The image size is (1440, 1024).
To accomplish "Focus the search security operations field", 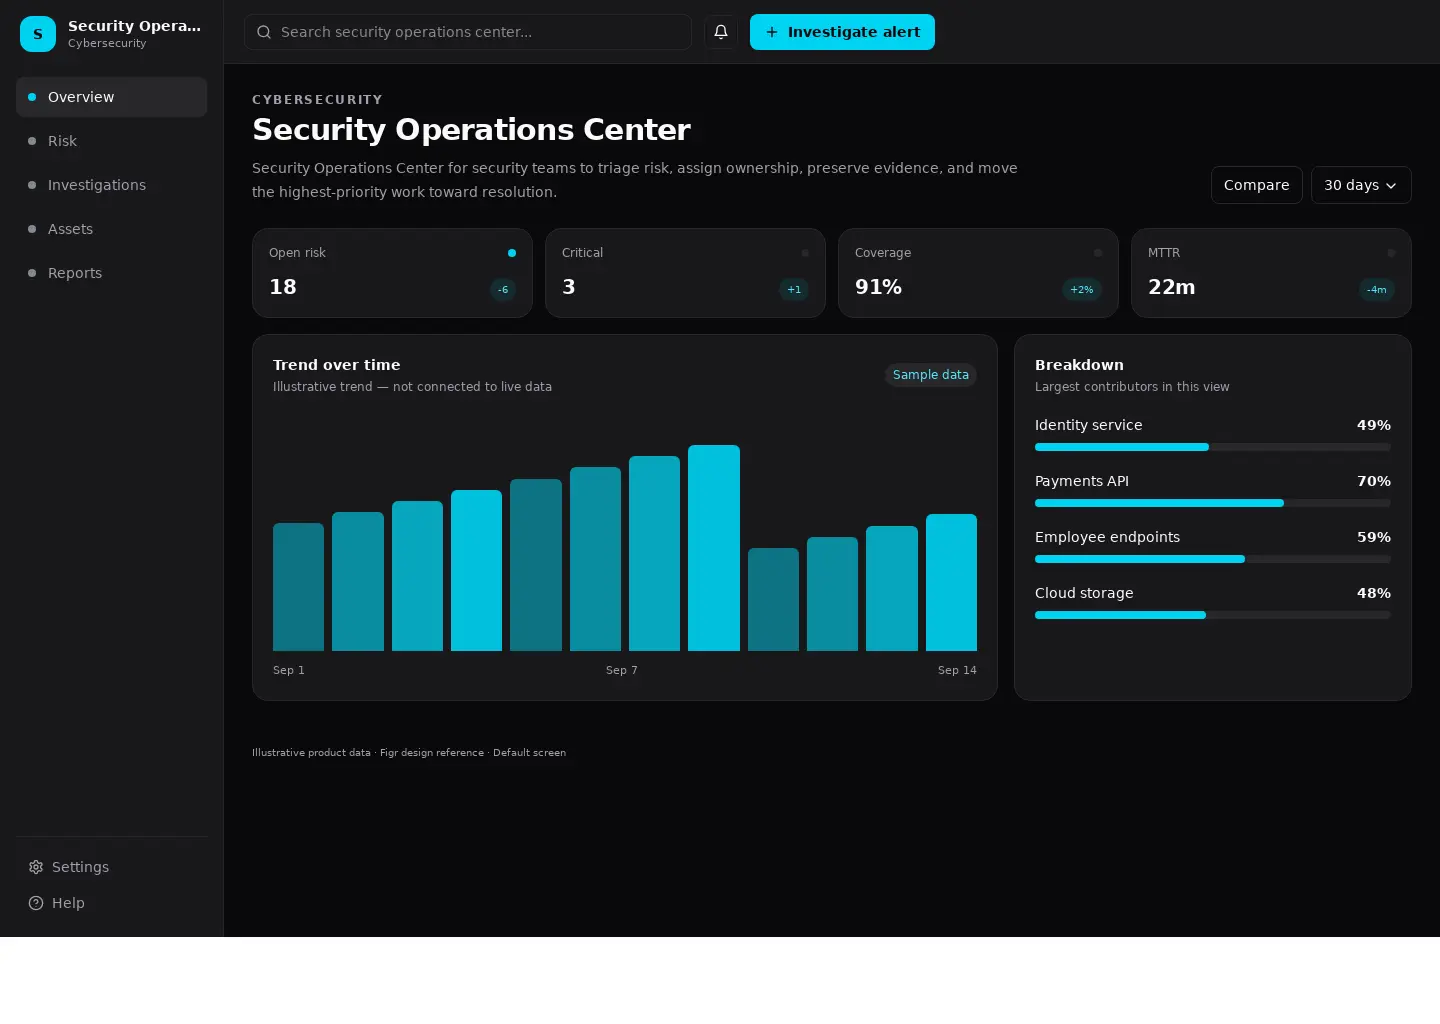I will coord(468,32).
